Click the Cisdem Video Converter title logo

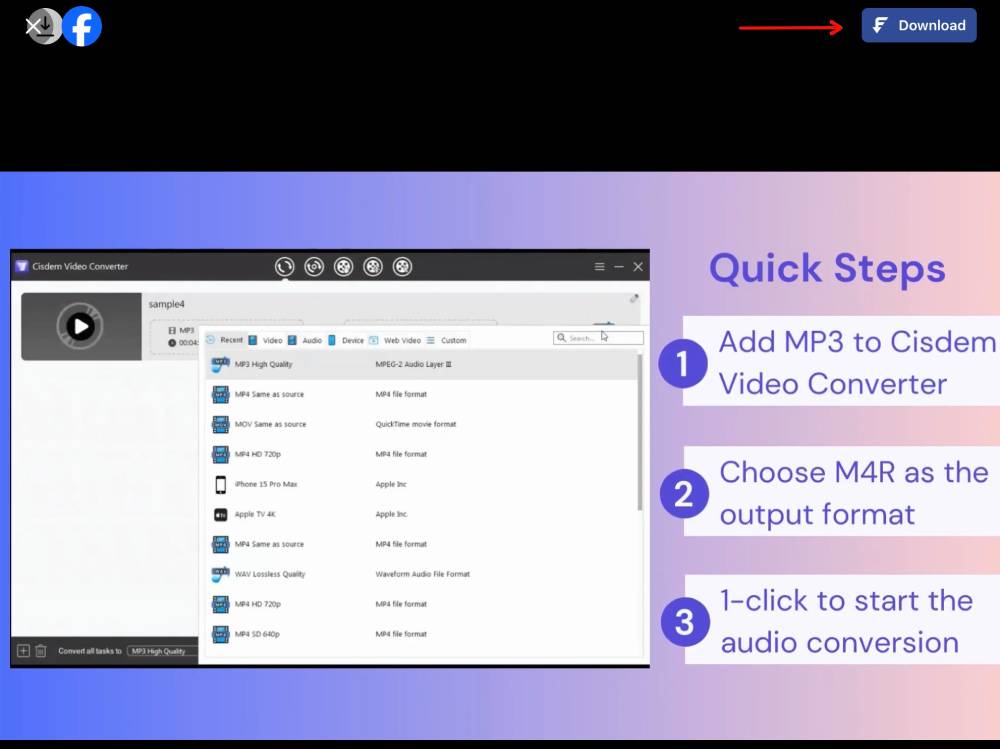(x=22, y=266)
